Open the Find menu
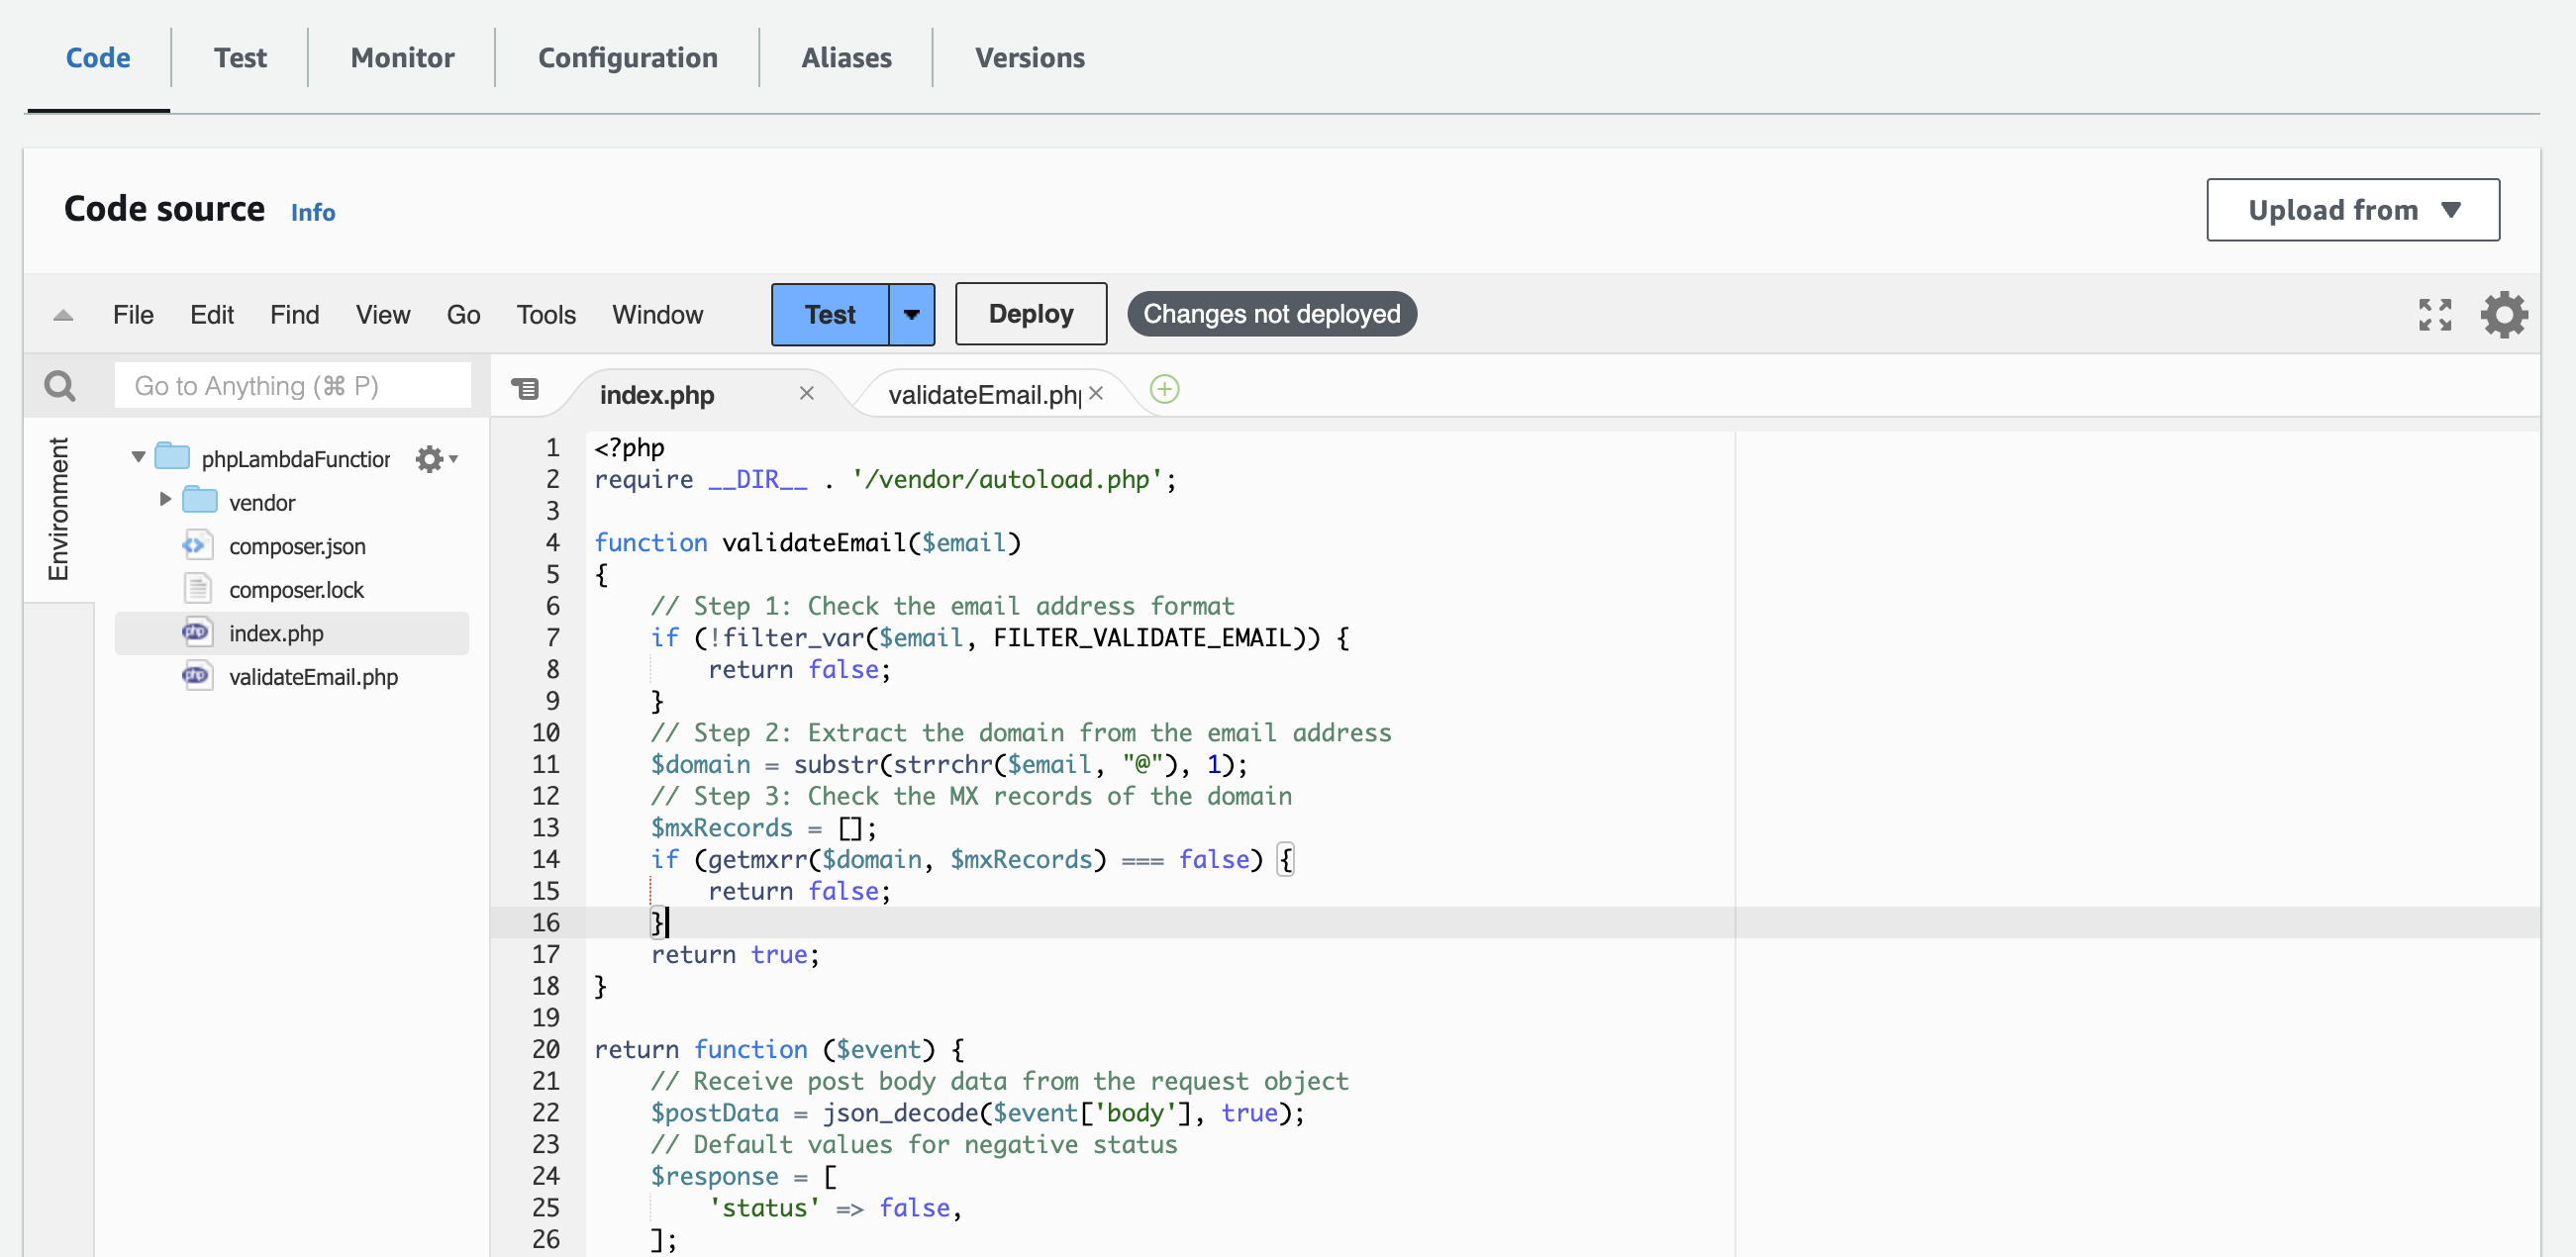 pos(294,315)
